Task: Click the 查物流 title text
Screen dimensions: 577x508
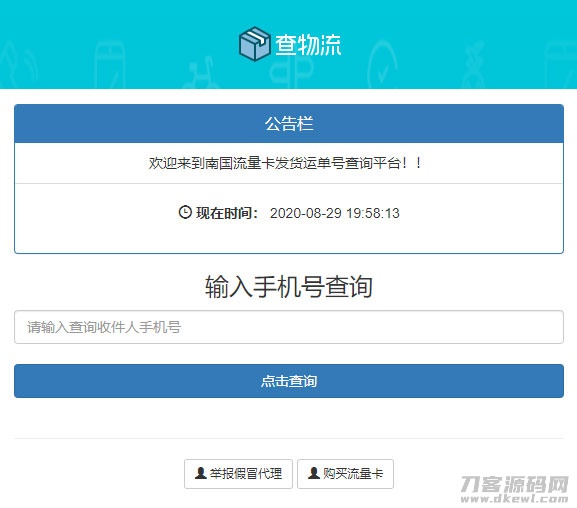Action: 308,45
